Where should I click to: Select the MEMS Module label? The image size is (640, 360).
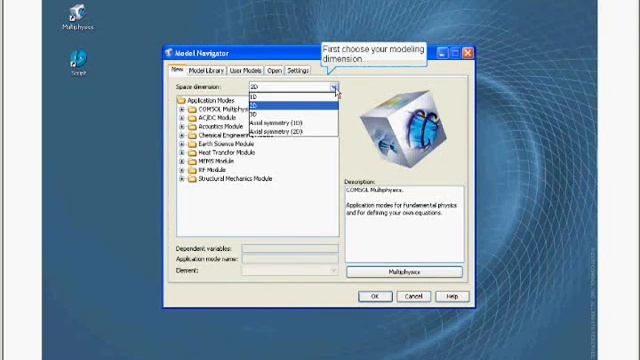click(x=216, y=161)
